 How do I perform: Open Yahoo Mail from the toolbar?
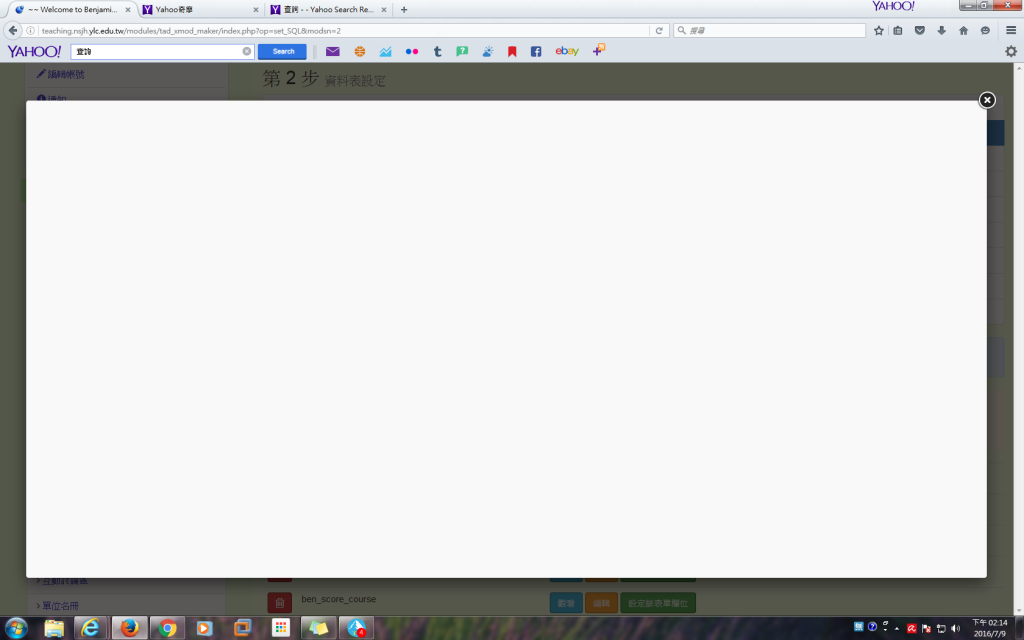(332, 51)
